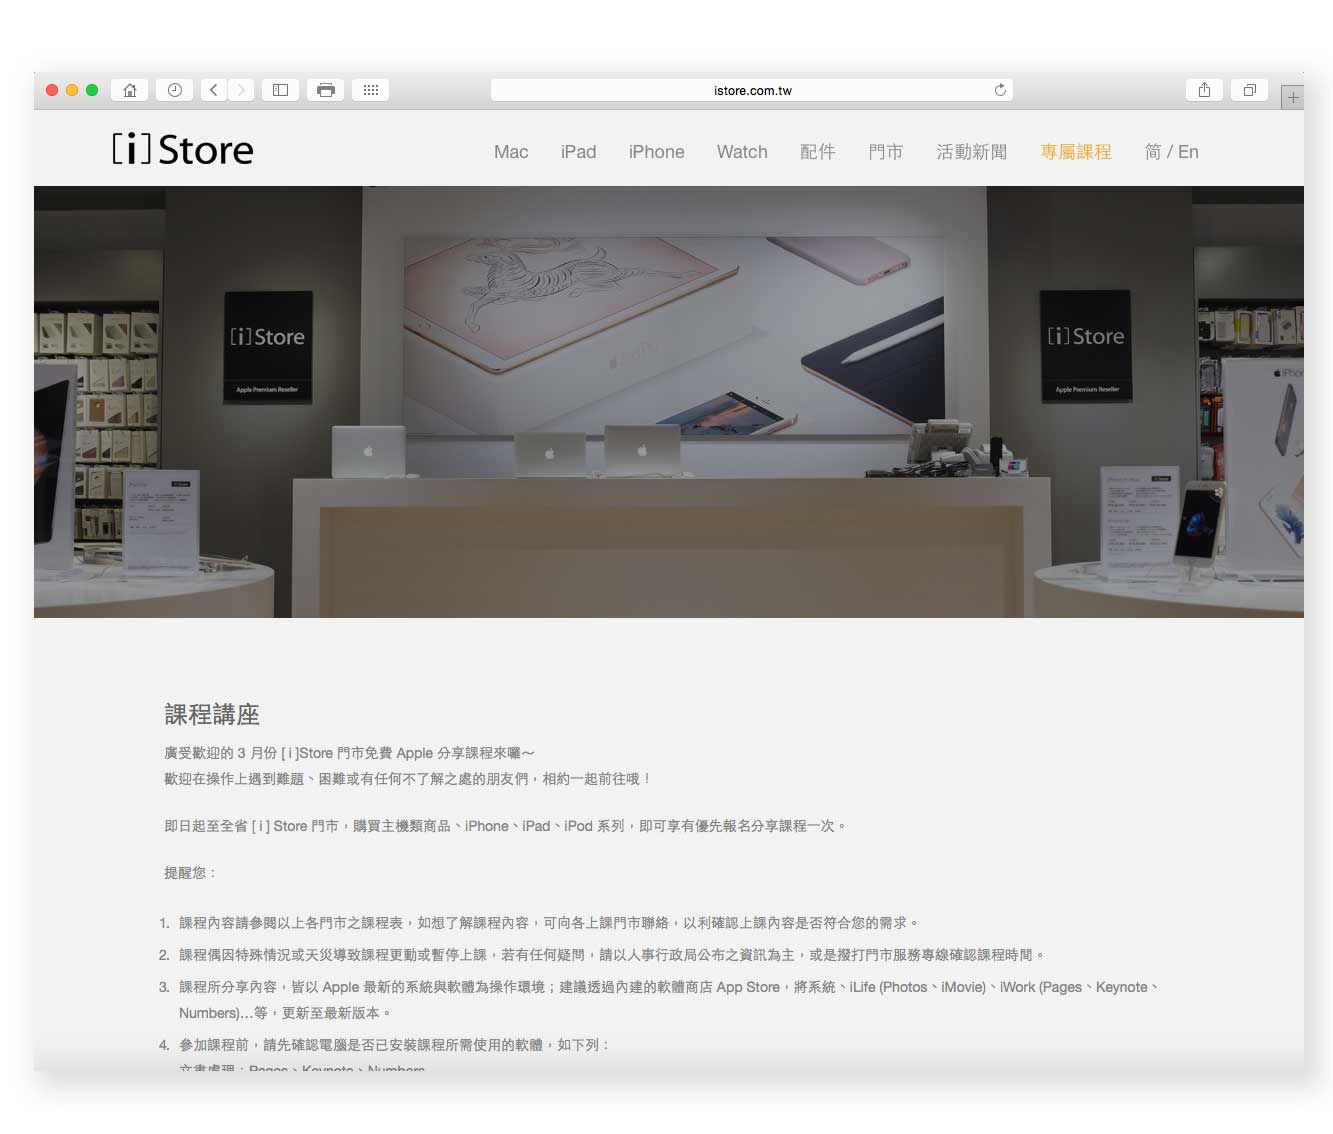Screen dimensions: 1333x1134
Task: Select iPad in the navigation bar
Action: click(x=578, y=152)
